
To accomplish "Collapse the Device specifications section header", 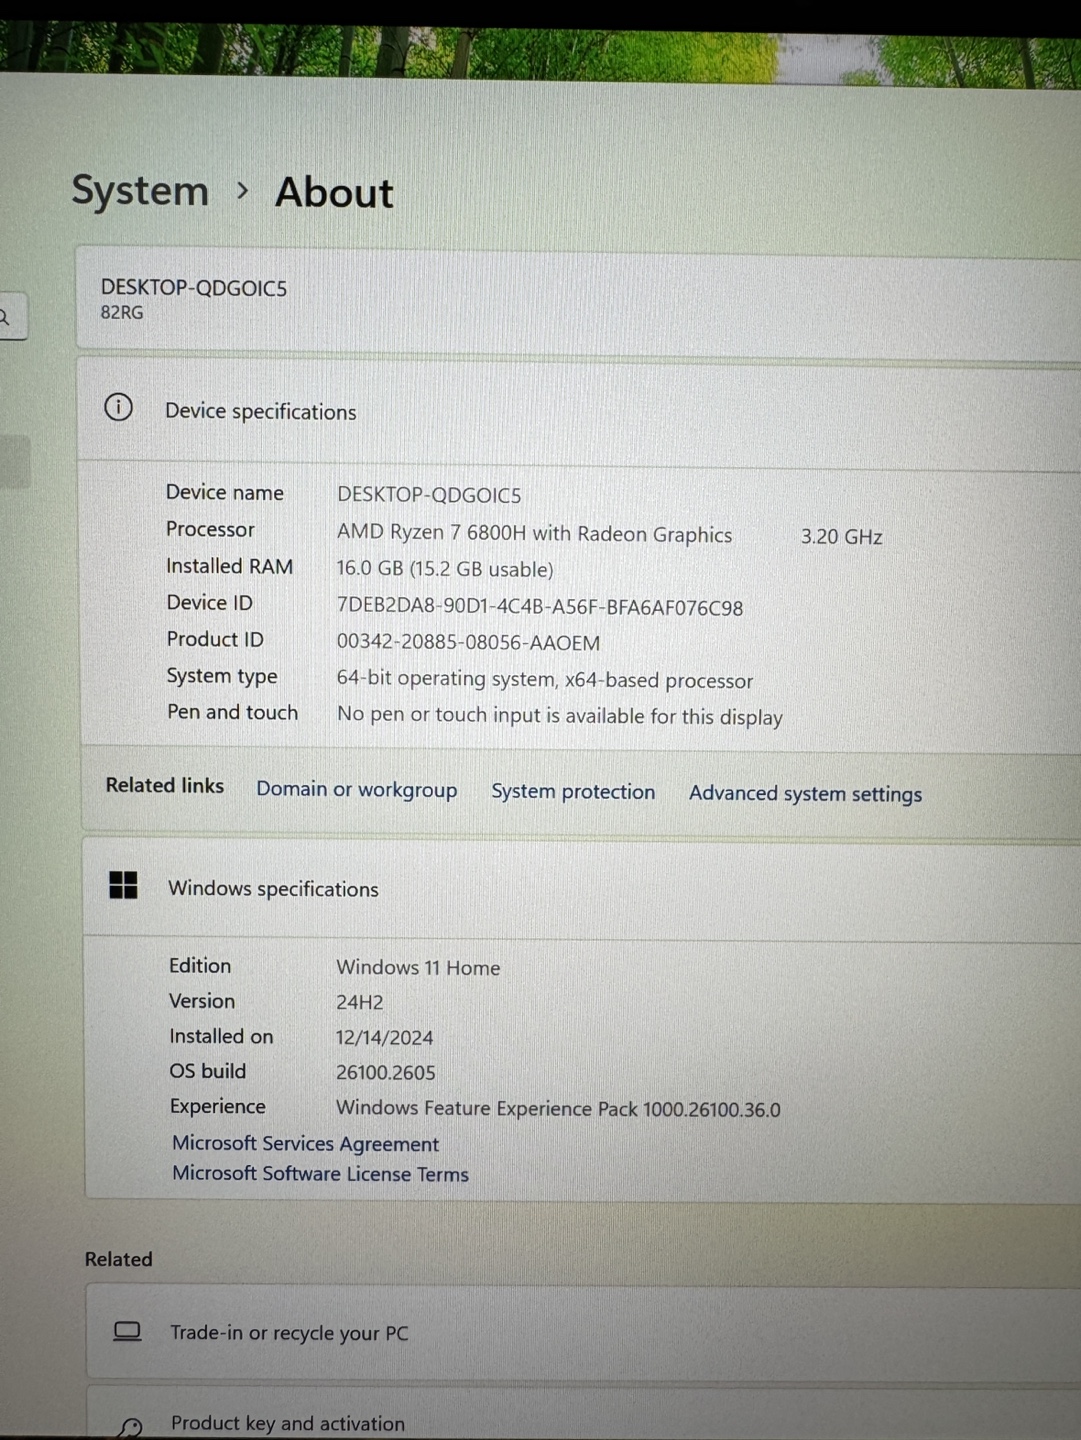I will coord(580,411).
